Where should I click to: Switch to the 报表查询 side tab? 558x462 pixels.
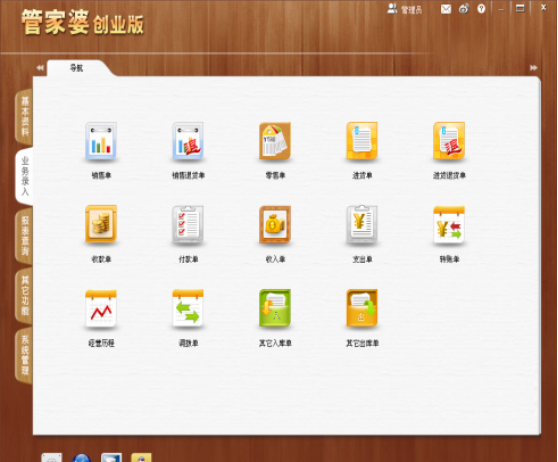point(24,236)
